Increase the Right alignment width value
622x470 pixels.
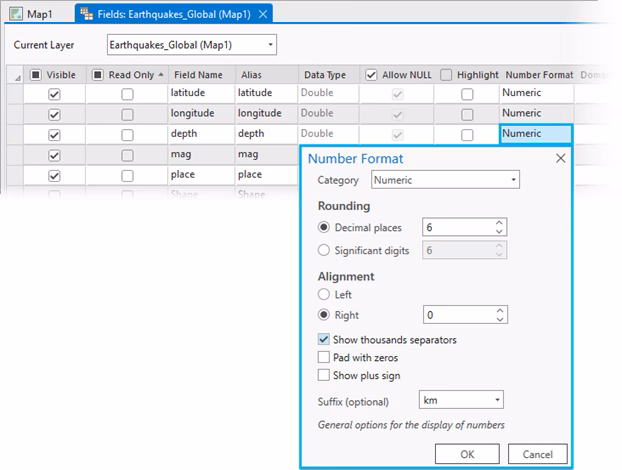[500, 311]
